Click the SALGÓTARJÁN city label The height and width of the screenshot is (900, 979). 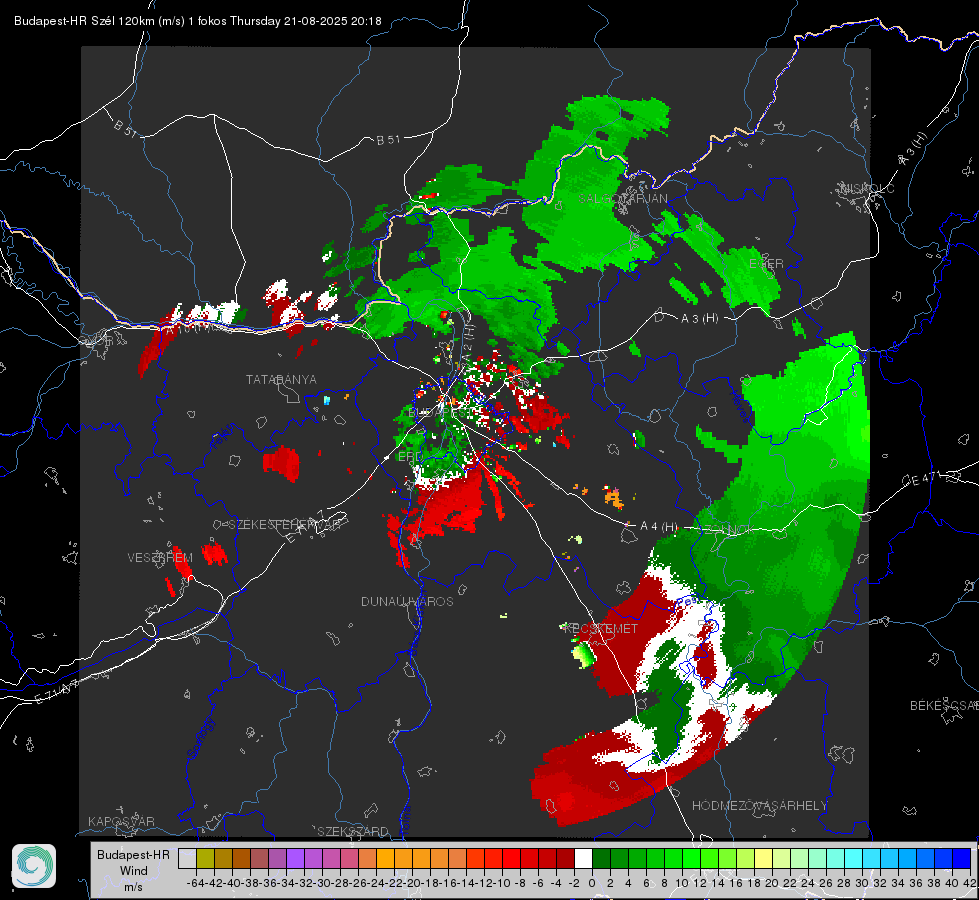coord(623,199)
